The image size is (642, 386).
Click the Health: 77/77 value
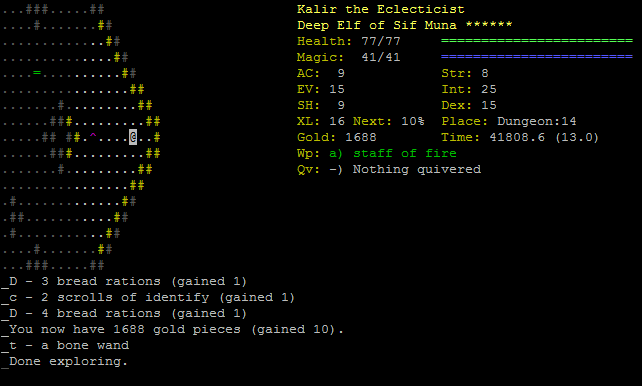point(348,41)
